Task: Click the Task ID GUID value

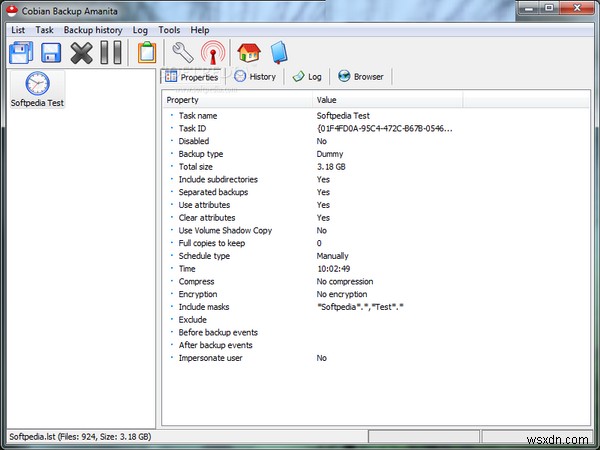Action: 385,129
